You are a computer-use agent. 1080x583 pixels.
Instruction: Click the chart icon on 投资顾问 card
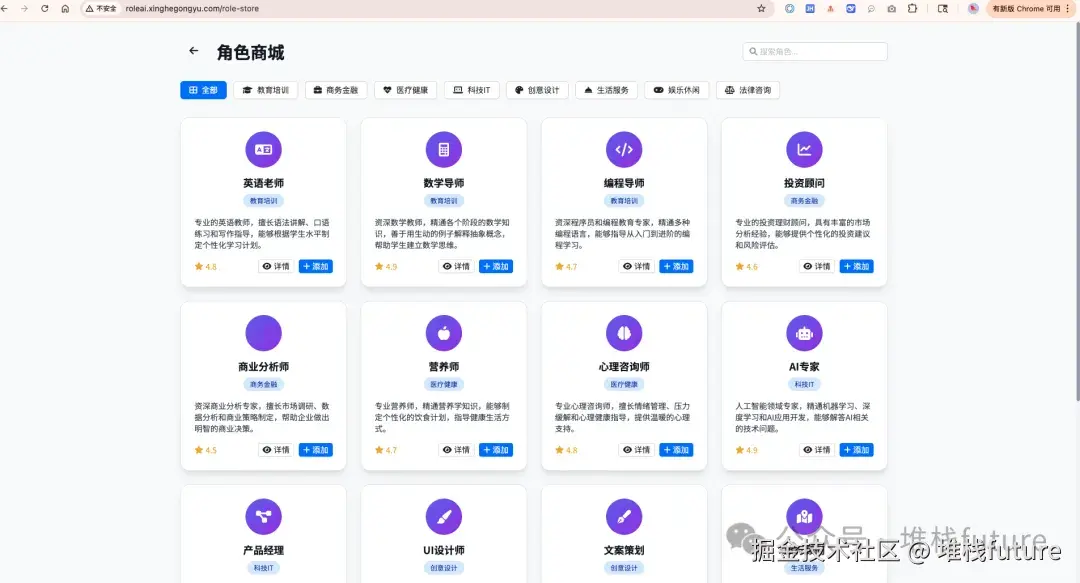(805, 149)
